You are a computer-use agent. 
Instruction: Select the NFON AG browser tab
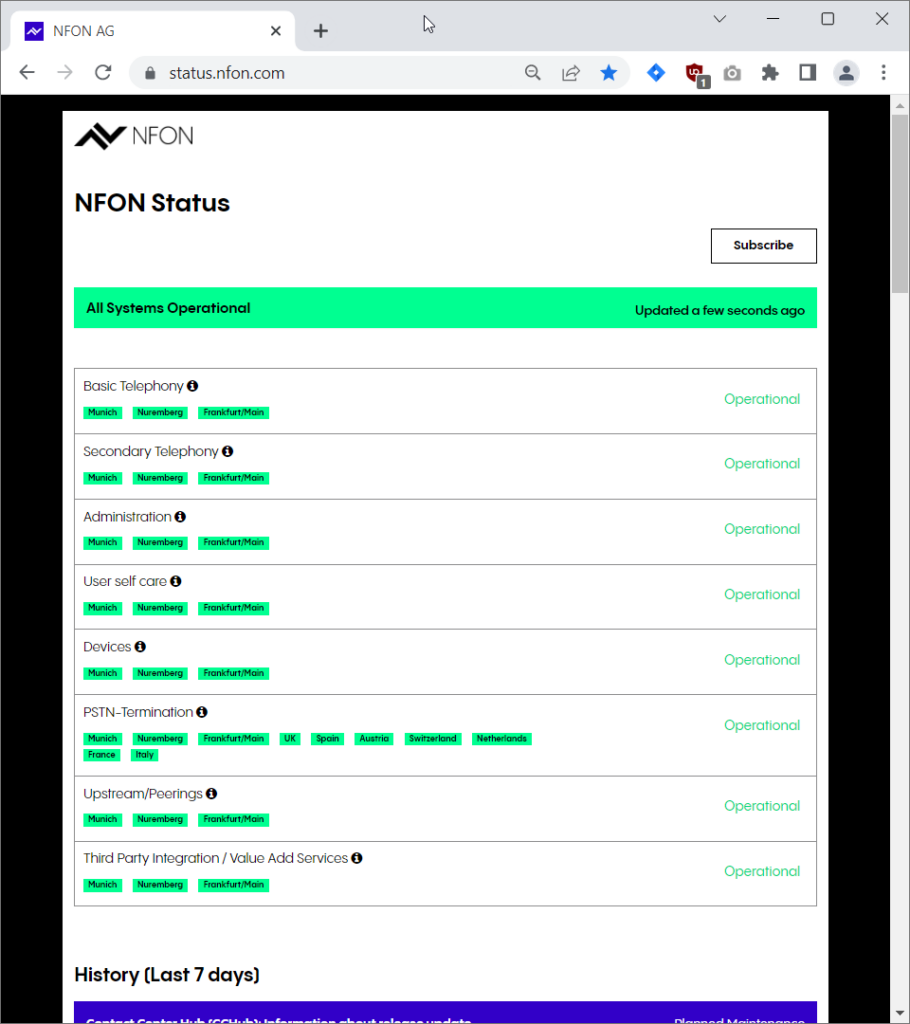pyautogui.click(x=150, y=31)
